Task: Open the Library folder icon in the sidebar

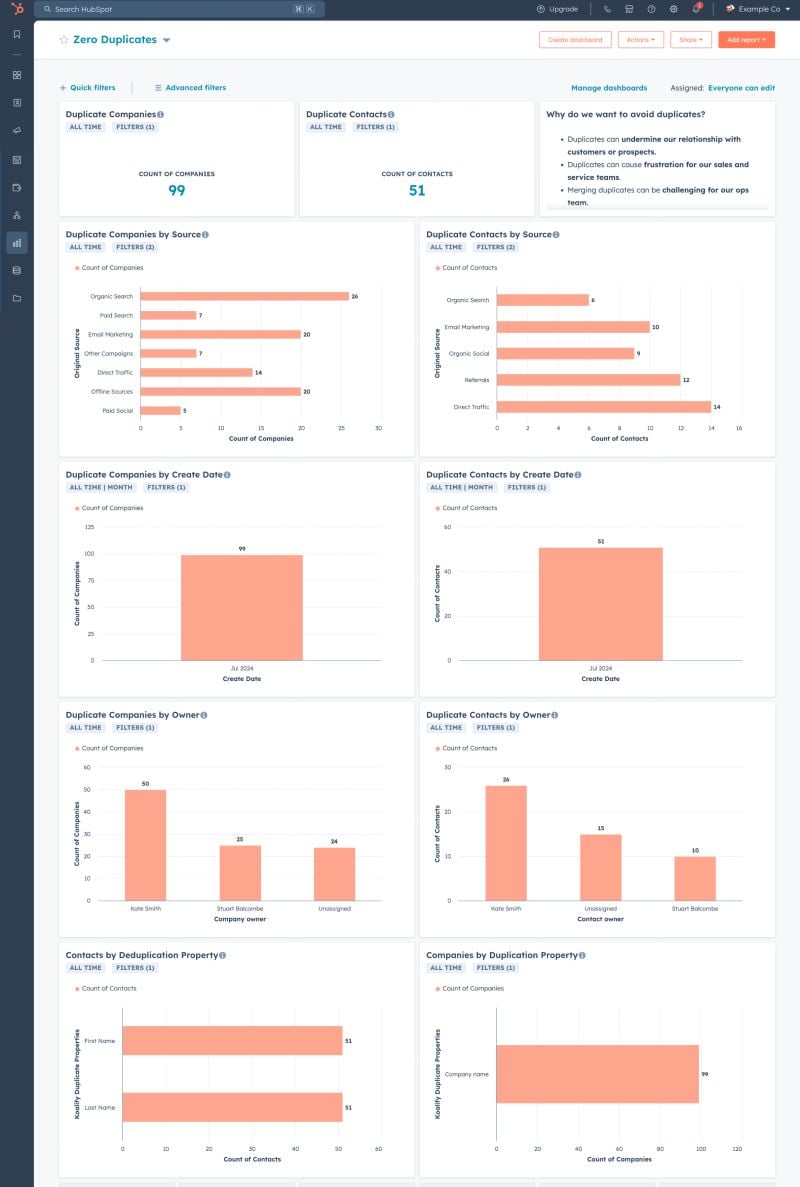Action: pyautogui.click(x=15, y=298)
